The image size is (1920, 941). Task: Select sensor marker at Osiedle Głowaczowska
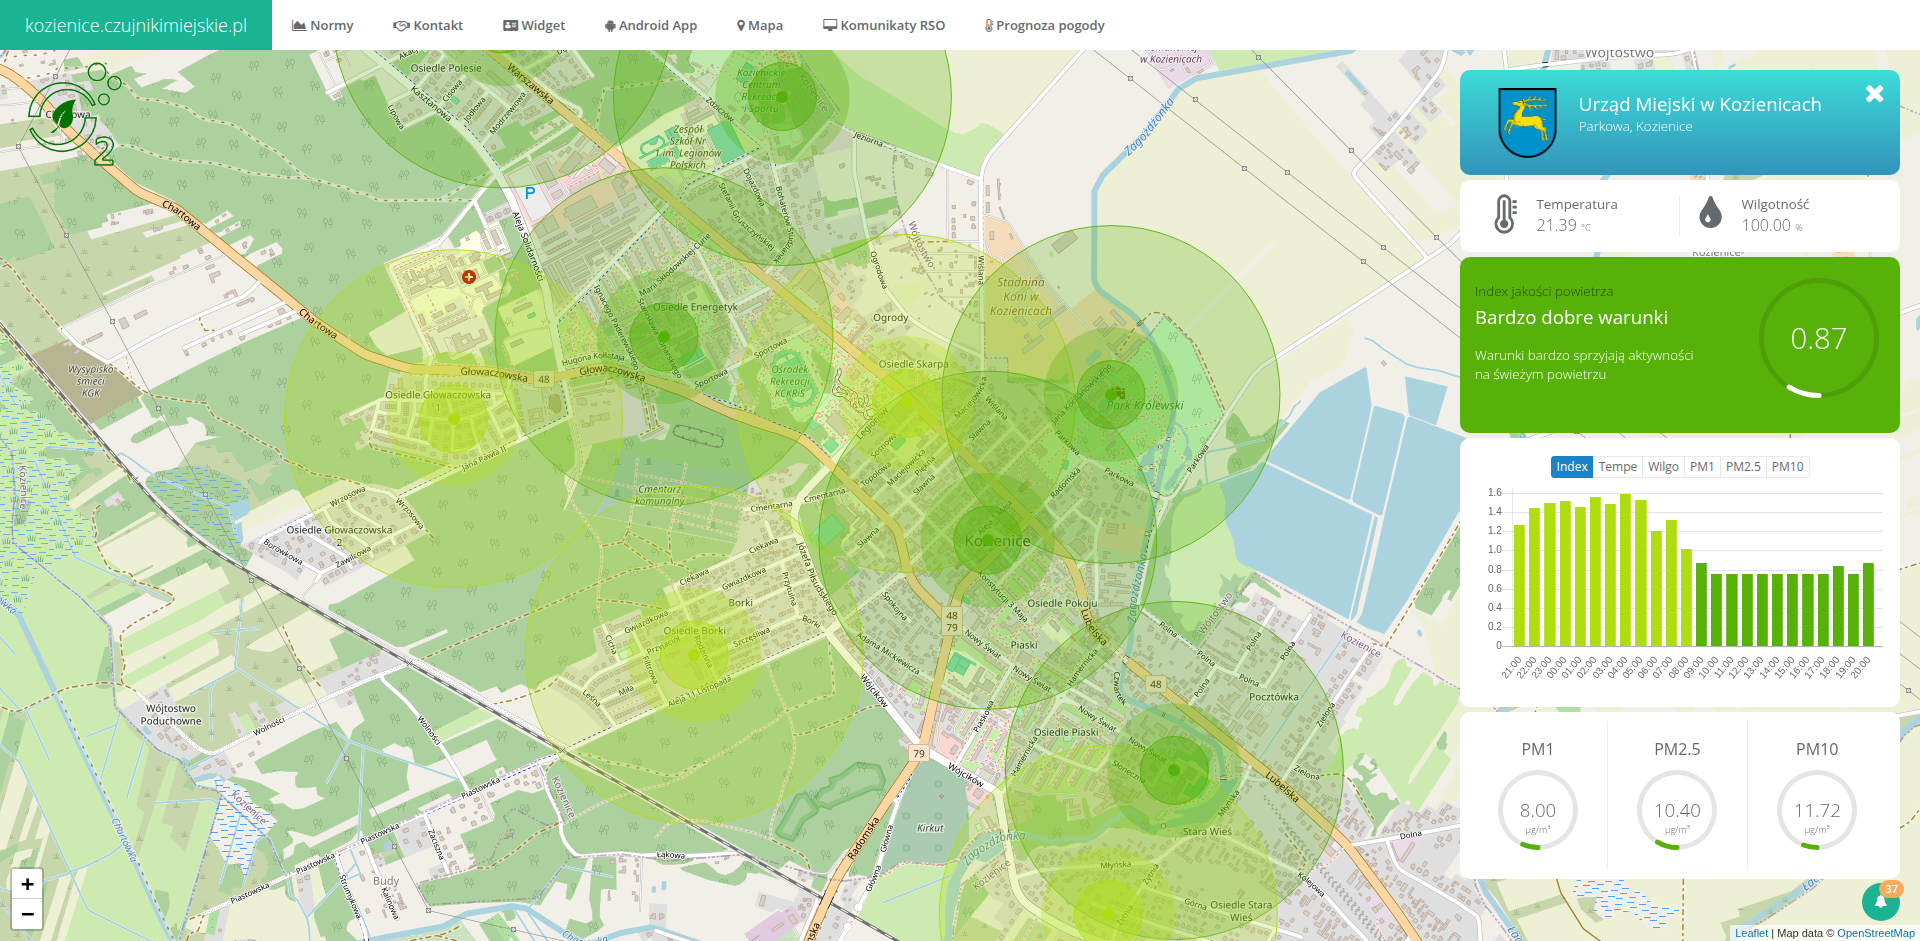(x=454, y=419)
